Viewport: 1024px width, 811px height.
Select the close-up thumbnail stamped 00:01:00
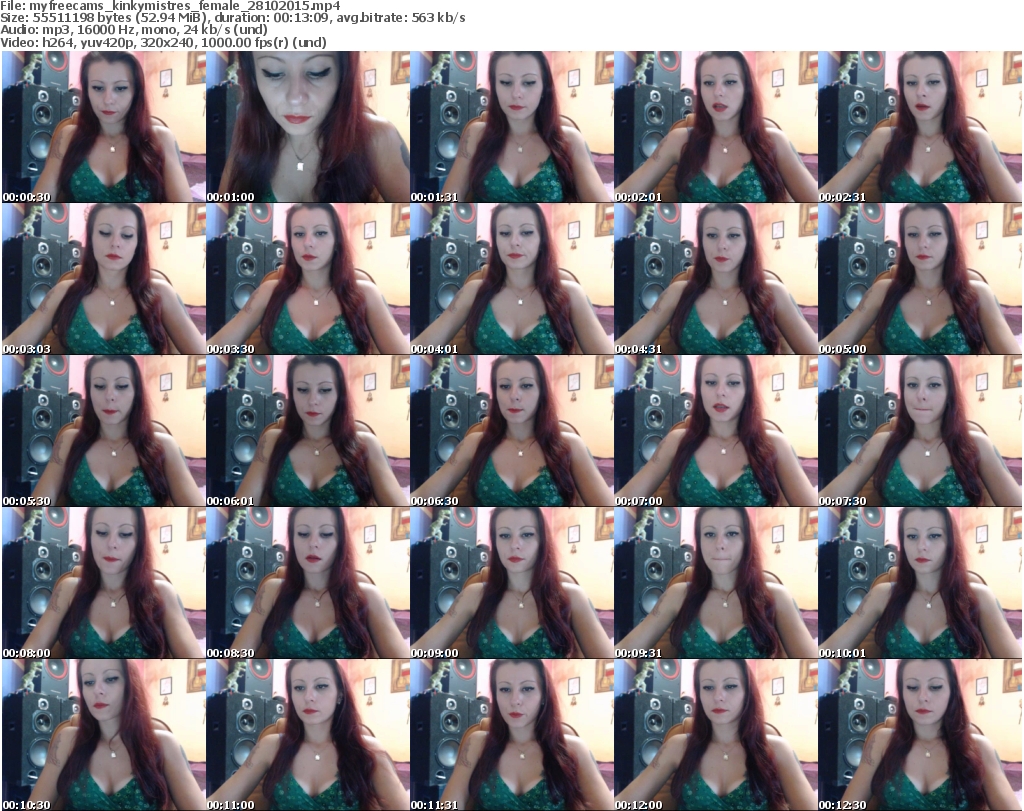coord(308,127)
